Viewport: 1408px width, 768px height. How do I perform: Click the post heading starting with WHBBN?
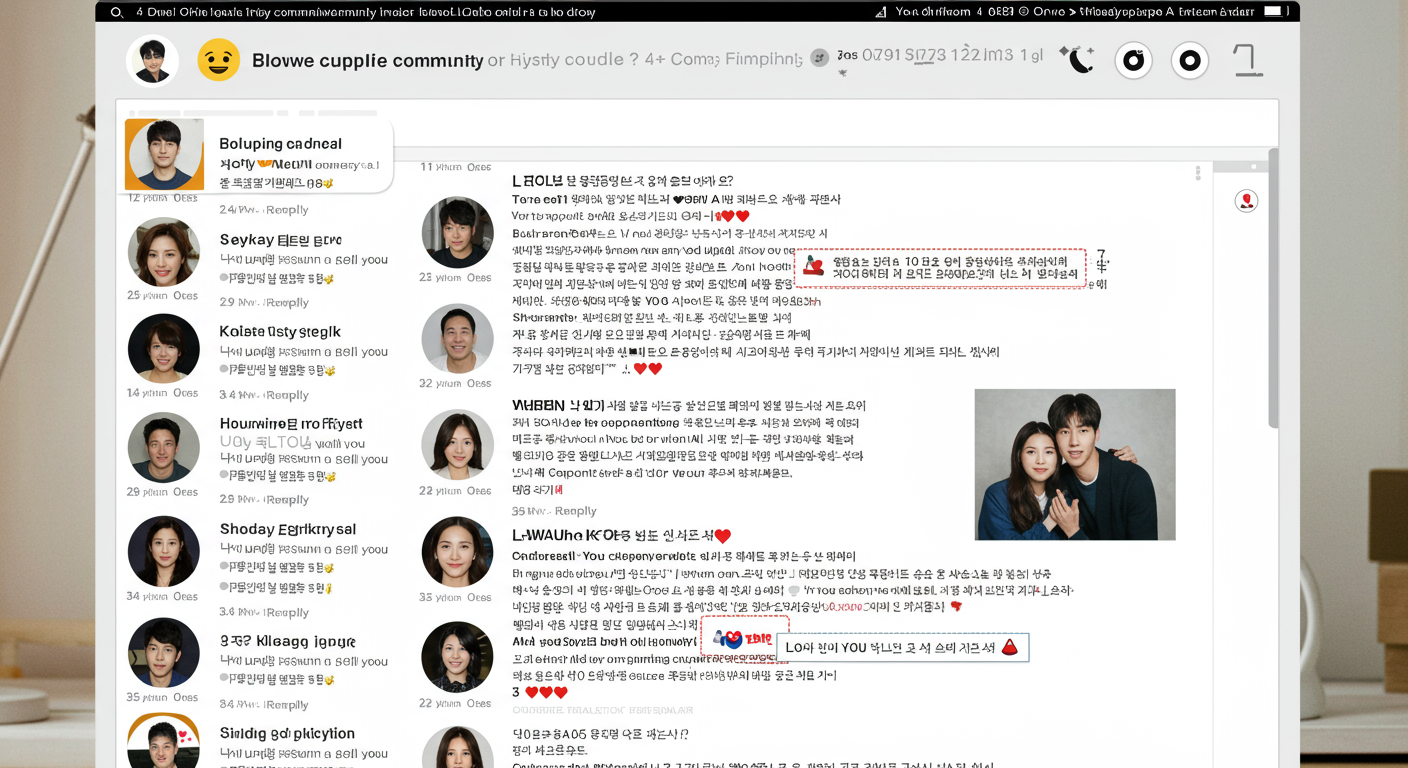[x=689, y=406]
